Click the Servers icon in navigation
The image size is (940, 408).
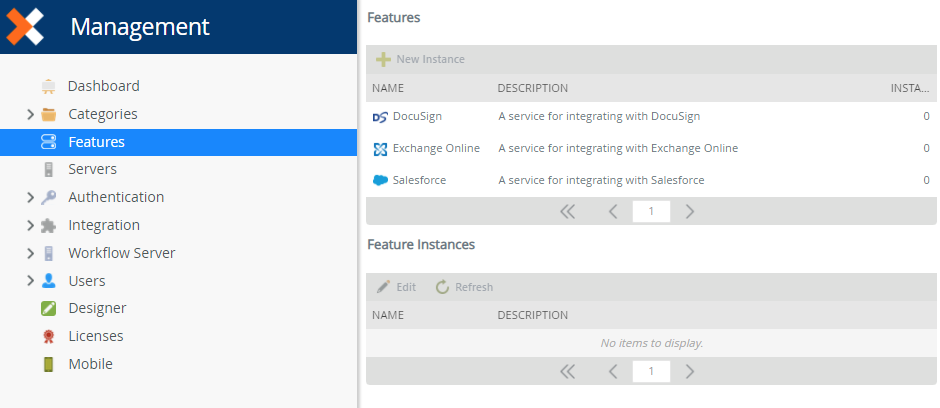tap(48, 169)
